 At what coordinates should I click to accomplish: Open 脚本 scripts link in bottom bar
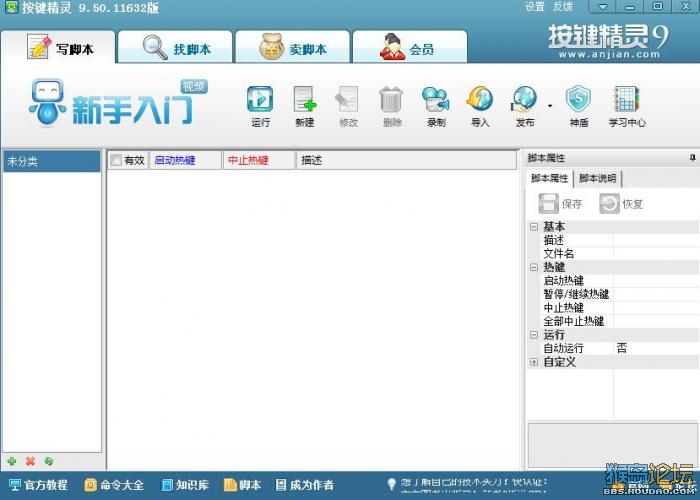242,485
